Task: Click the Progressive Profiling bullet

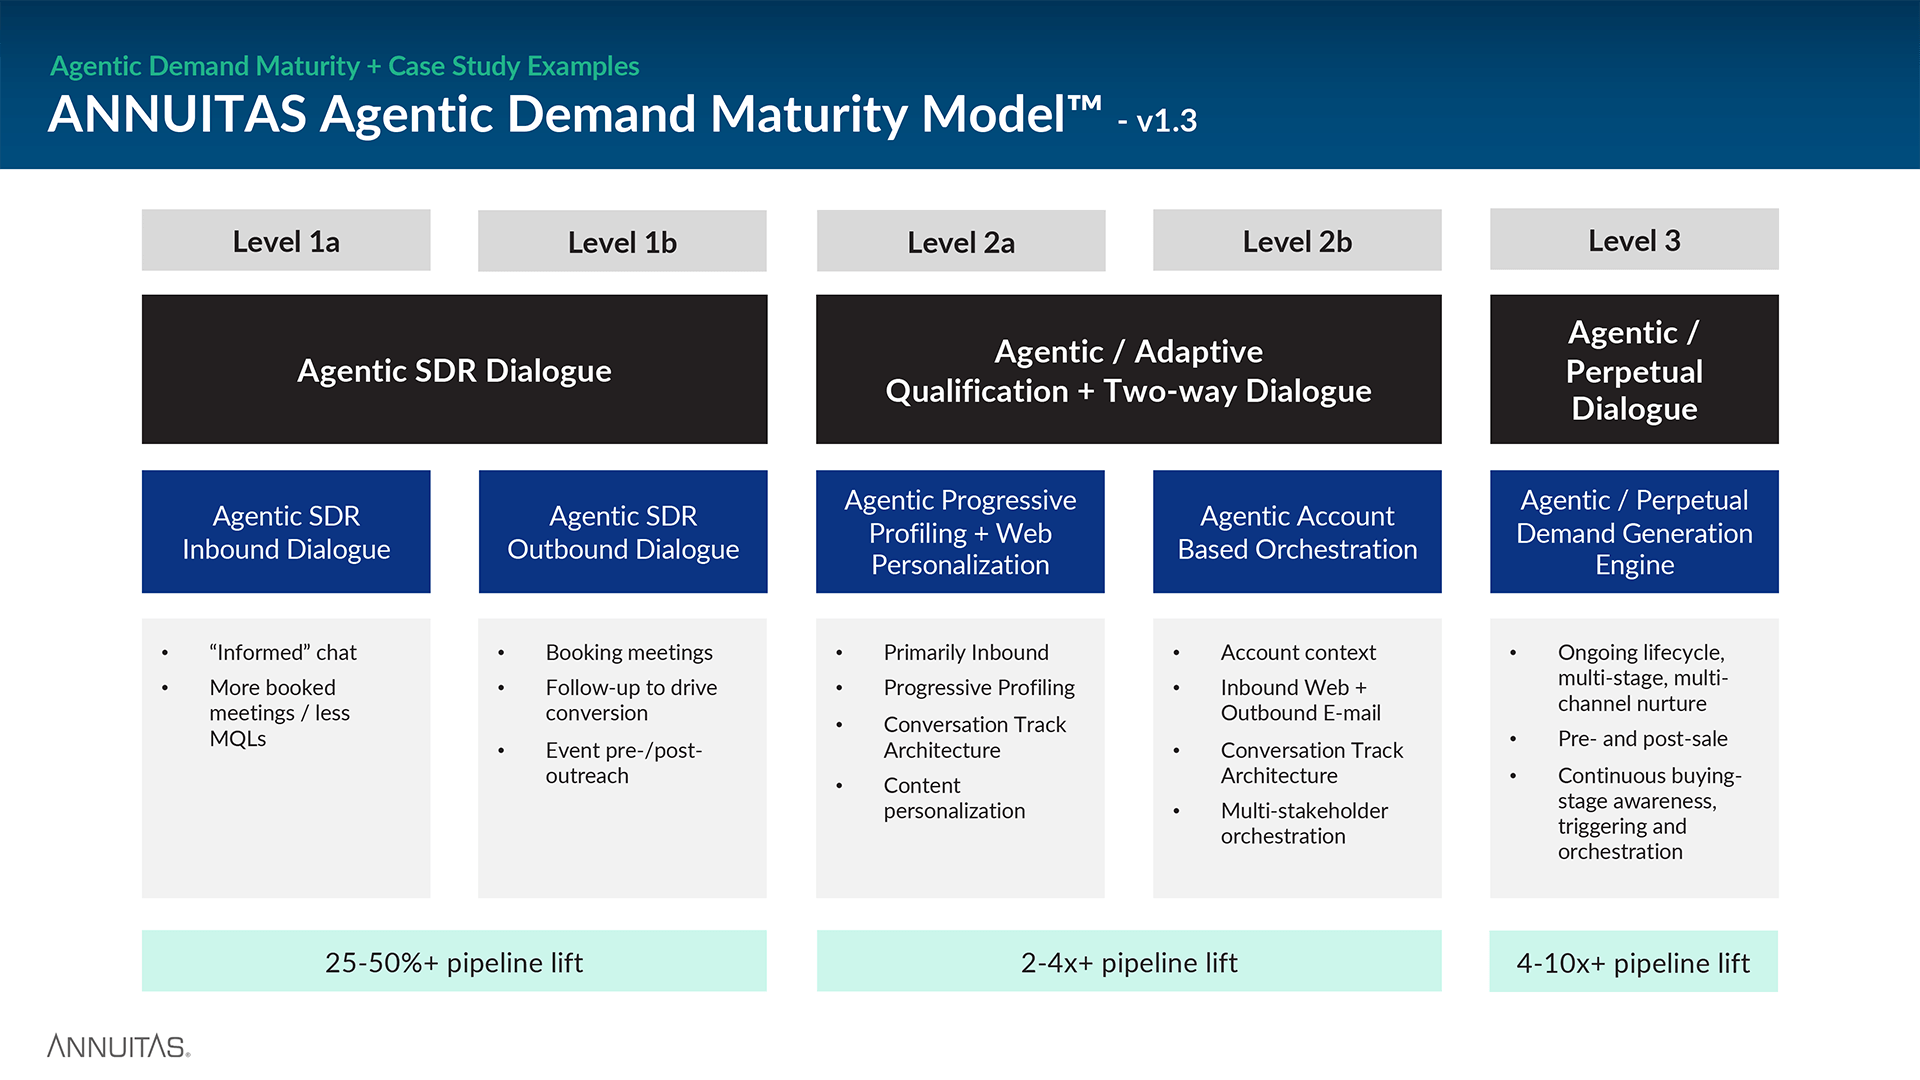Action: (x=979, y=688)
